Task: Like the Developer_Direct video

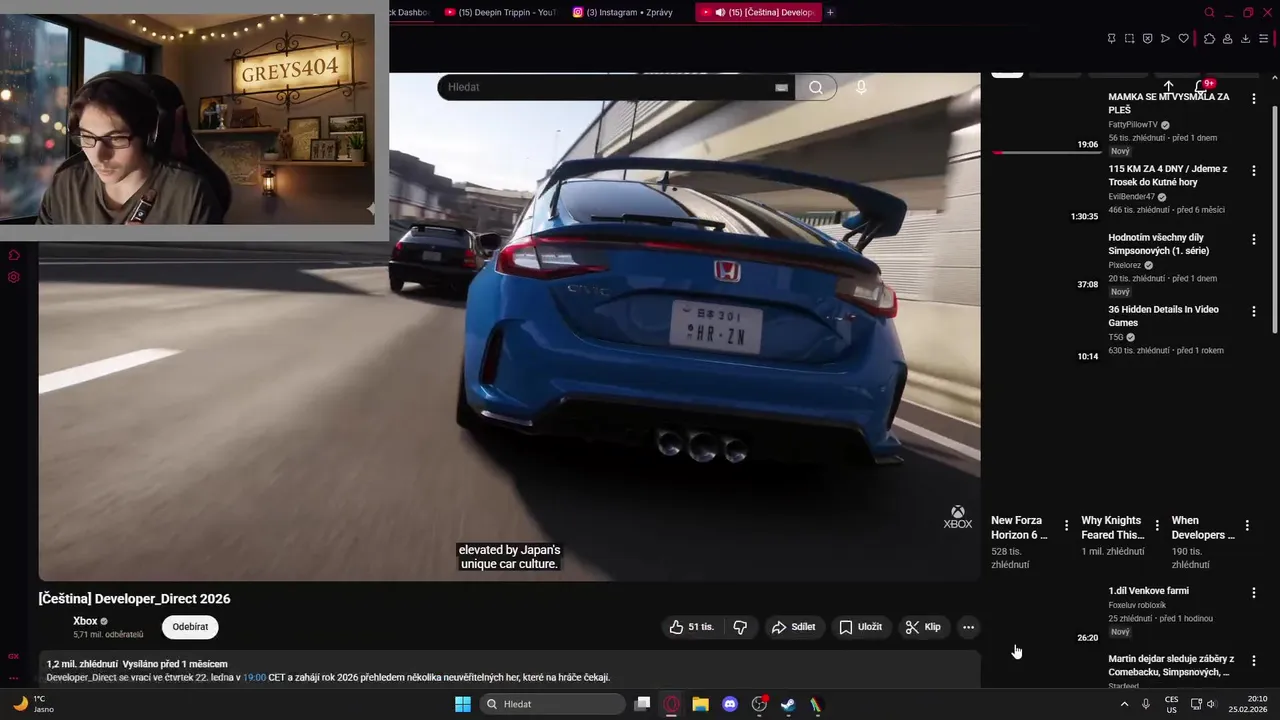Action: (692, 627)
